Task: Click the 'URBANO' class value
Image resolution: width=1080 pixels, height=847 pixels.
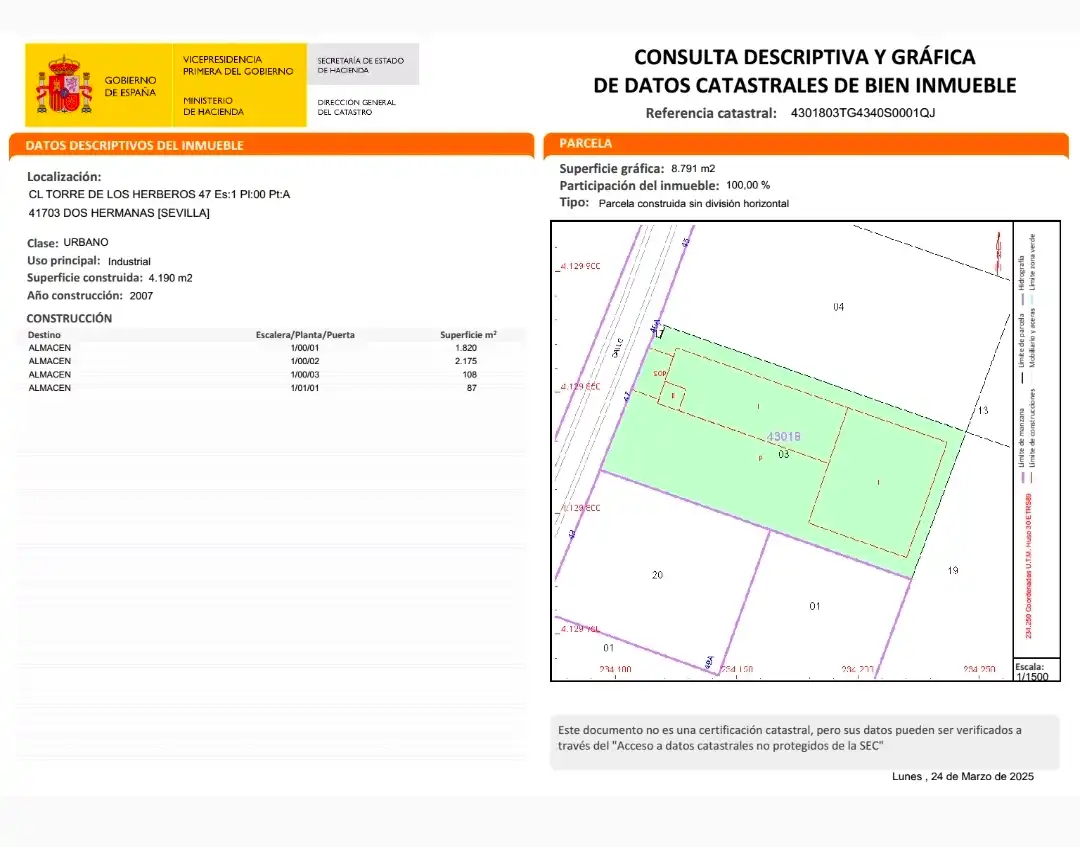Action: (86, 242)
